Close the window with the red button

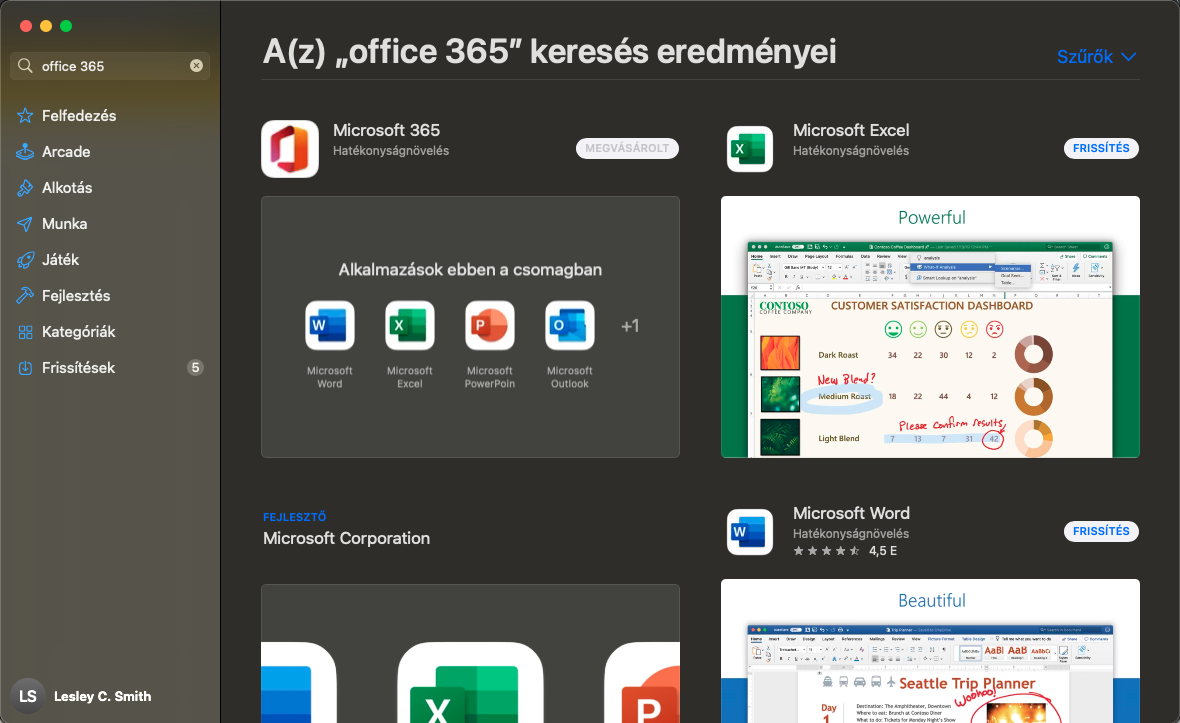pyautogui.click(x=26, y=26)
